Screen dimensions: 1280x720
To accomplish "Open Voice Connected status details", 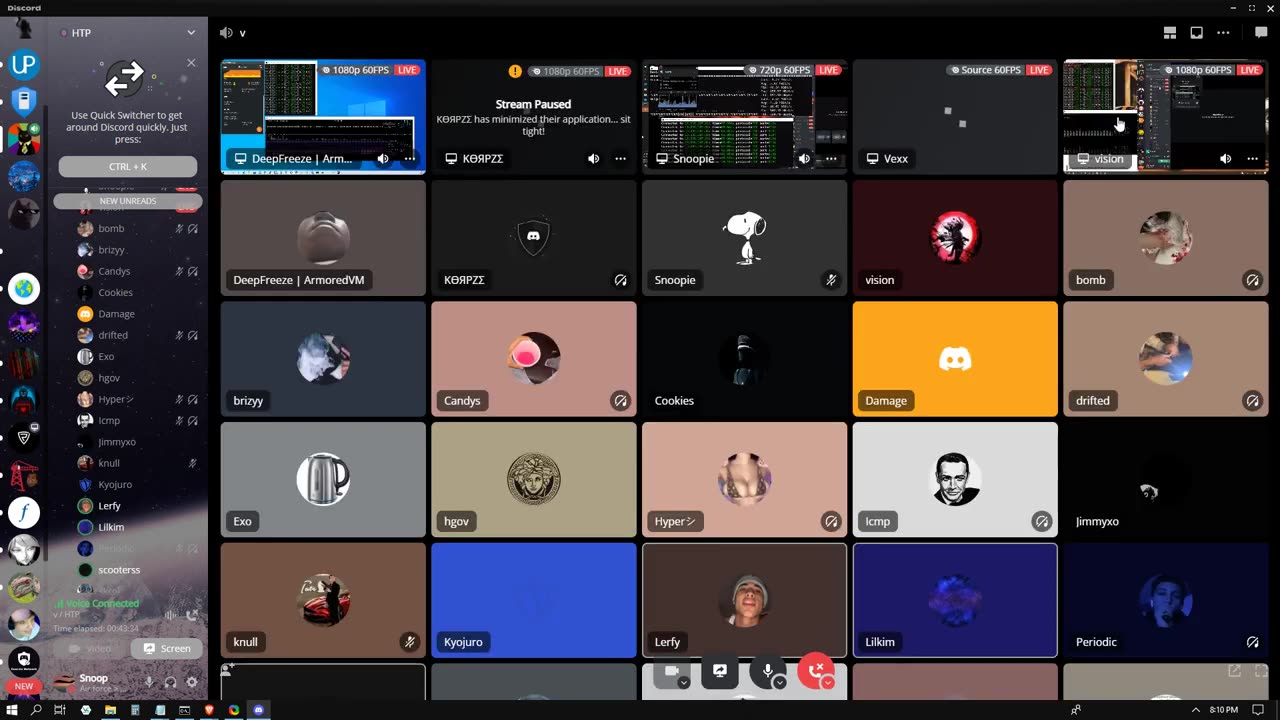I will pos(98,604).
